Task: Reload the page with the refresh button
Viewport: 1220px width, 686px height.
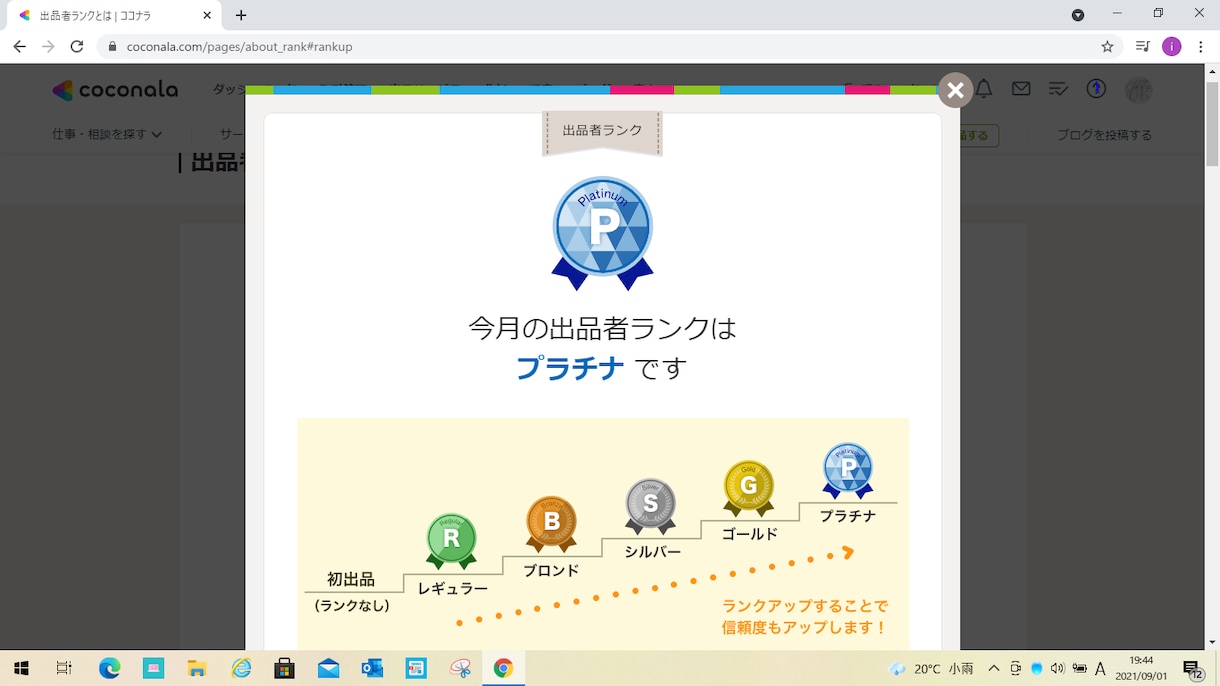Action: coord(77,46)
